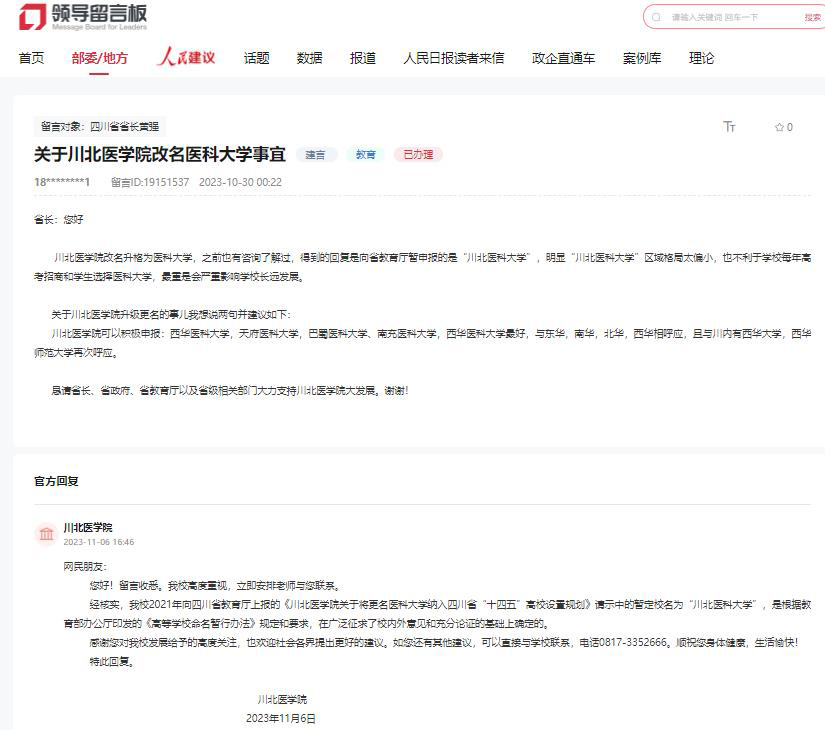Click the magnifier icon in the search bar

pyautogui.click(x=657, y=17)
